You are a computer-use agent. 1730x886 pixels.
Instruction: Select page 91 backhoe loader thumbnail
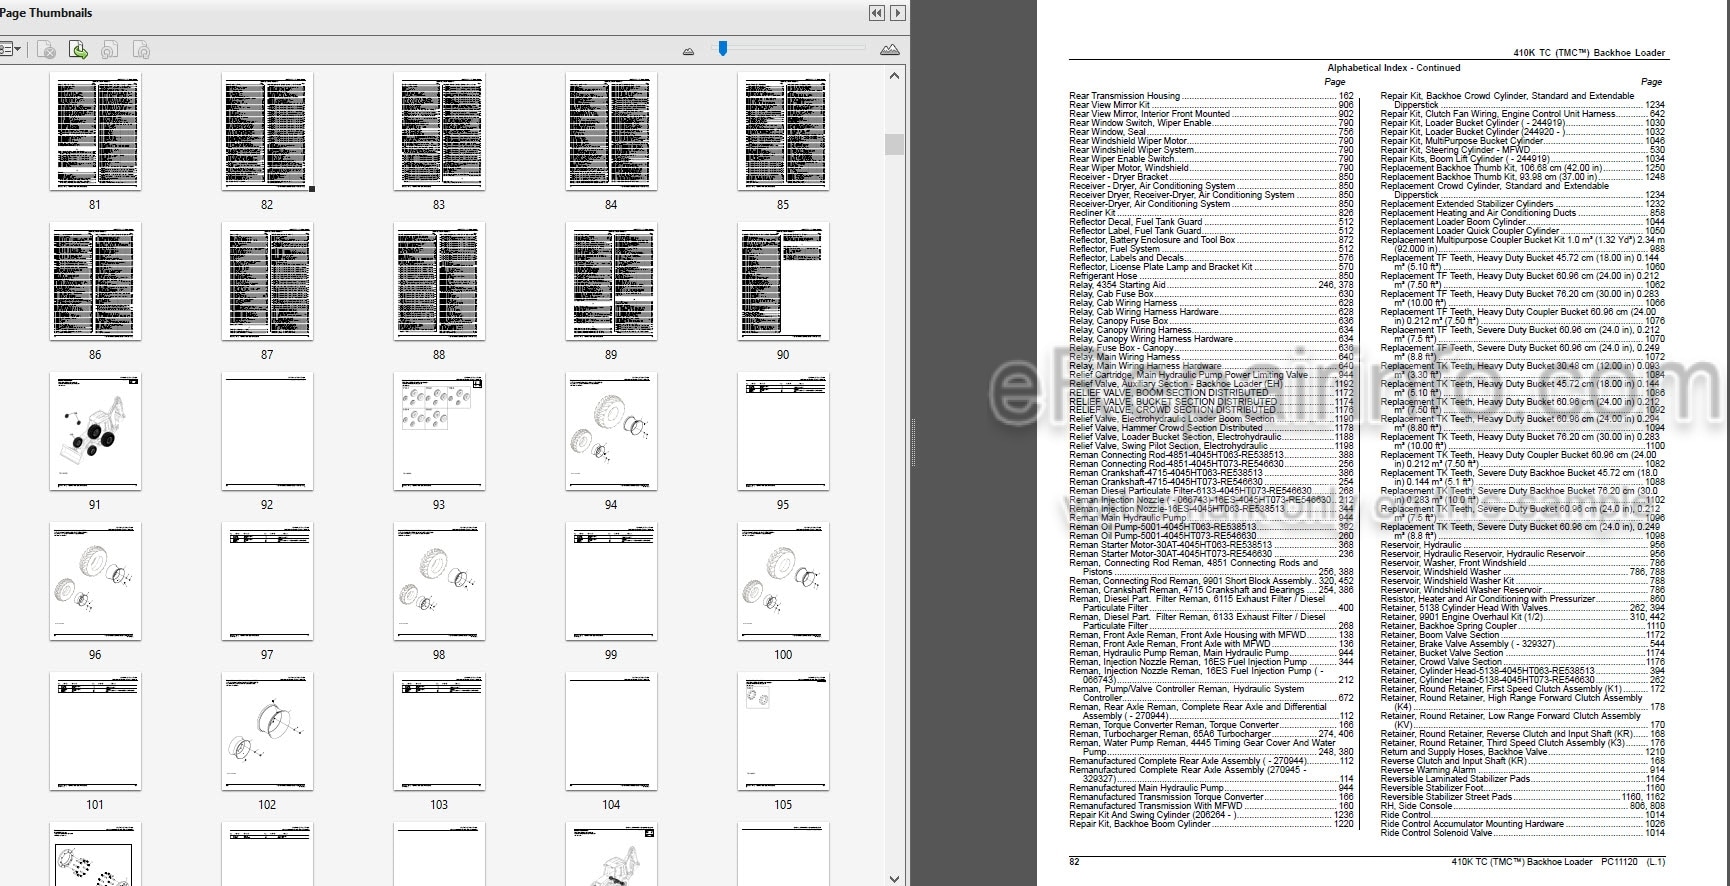95,432
